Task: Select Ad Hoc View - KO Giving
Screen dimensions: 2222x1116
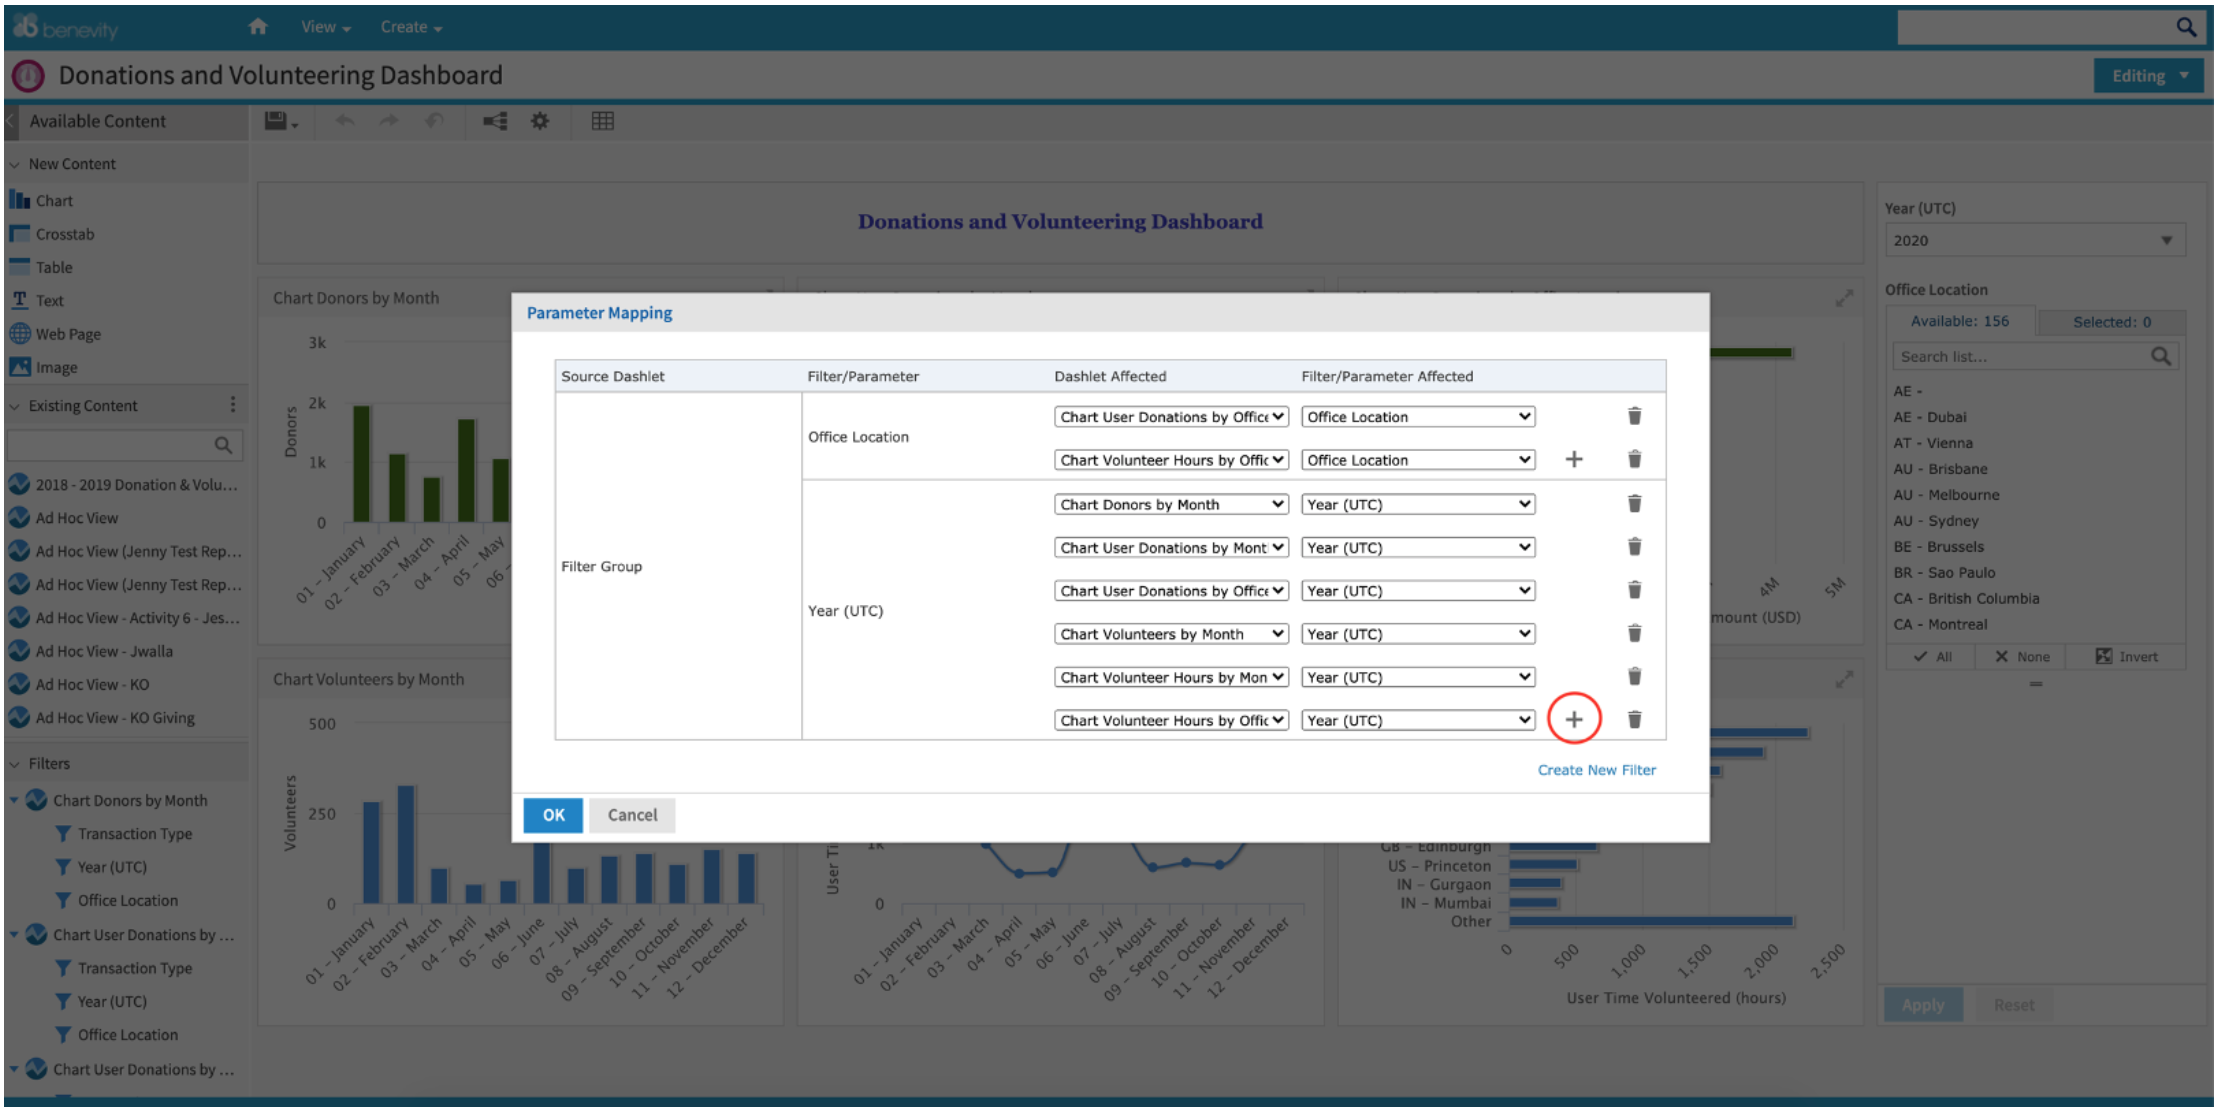Action: tap(115, 718)
